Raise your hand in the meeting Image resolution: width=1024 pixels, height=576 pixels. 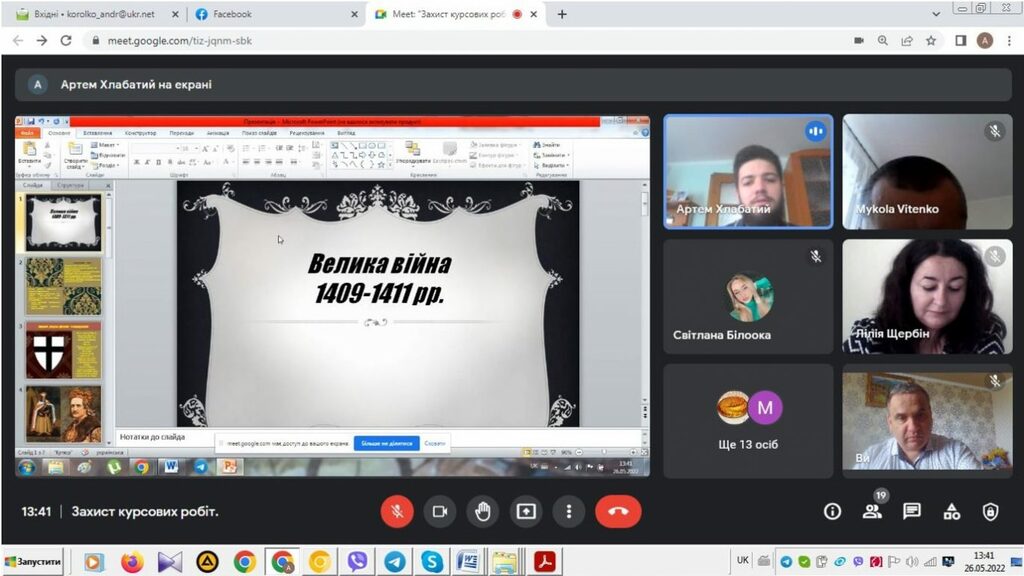[483, 511]
